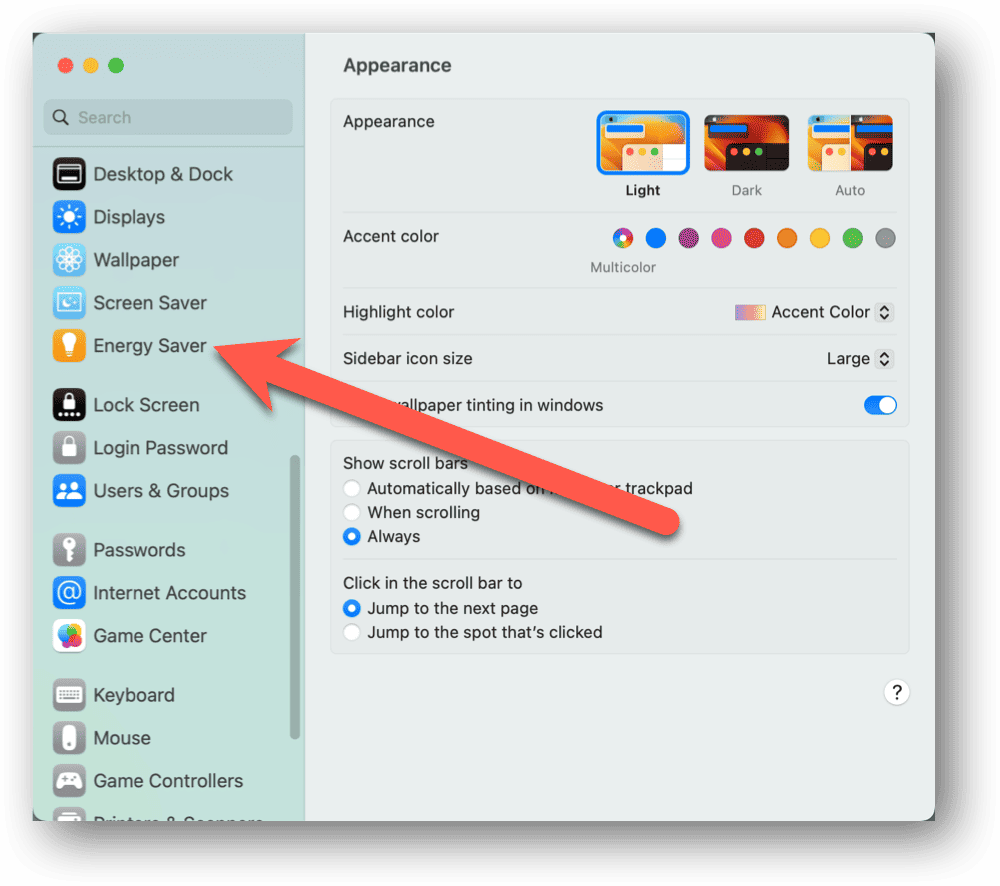1000x886 pixels.
Task: Navigate to Lock Screen label
Action: coord(147,405)
